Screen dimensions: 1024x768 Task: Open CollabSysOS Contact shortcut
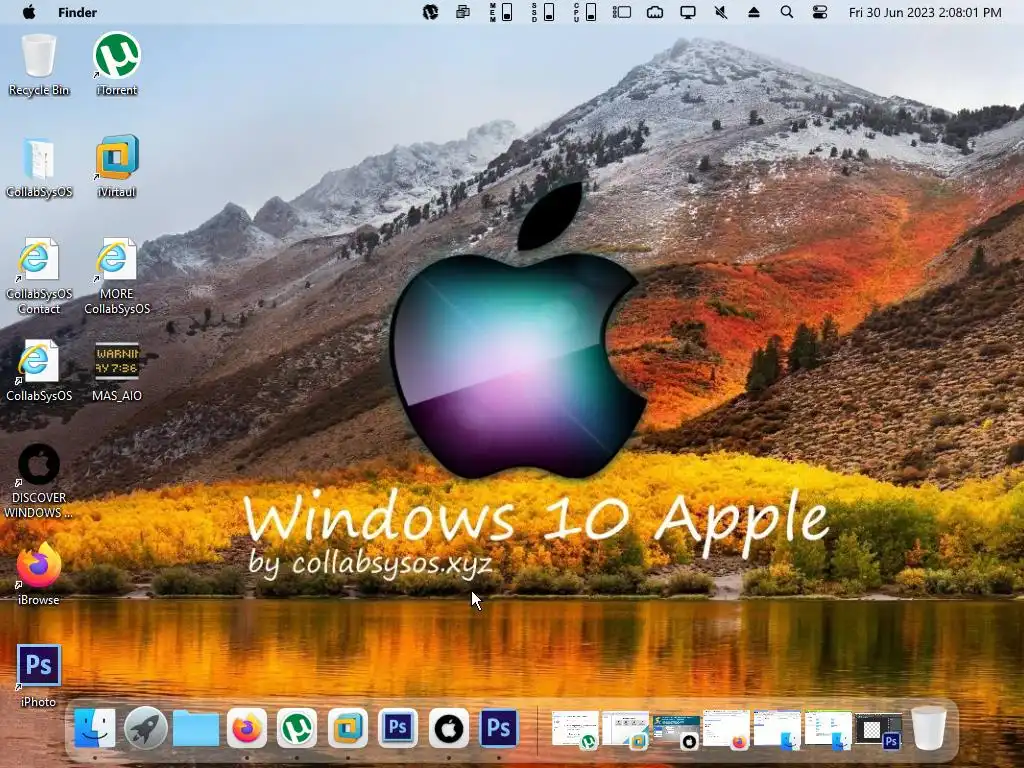[x=39, y=276]
